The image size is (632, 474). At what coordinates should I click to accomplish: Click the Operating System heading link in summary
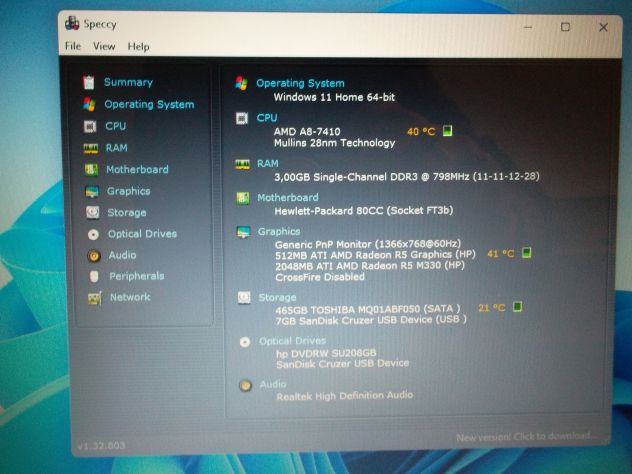[300, 83]
